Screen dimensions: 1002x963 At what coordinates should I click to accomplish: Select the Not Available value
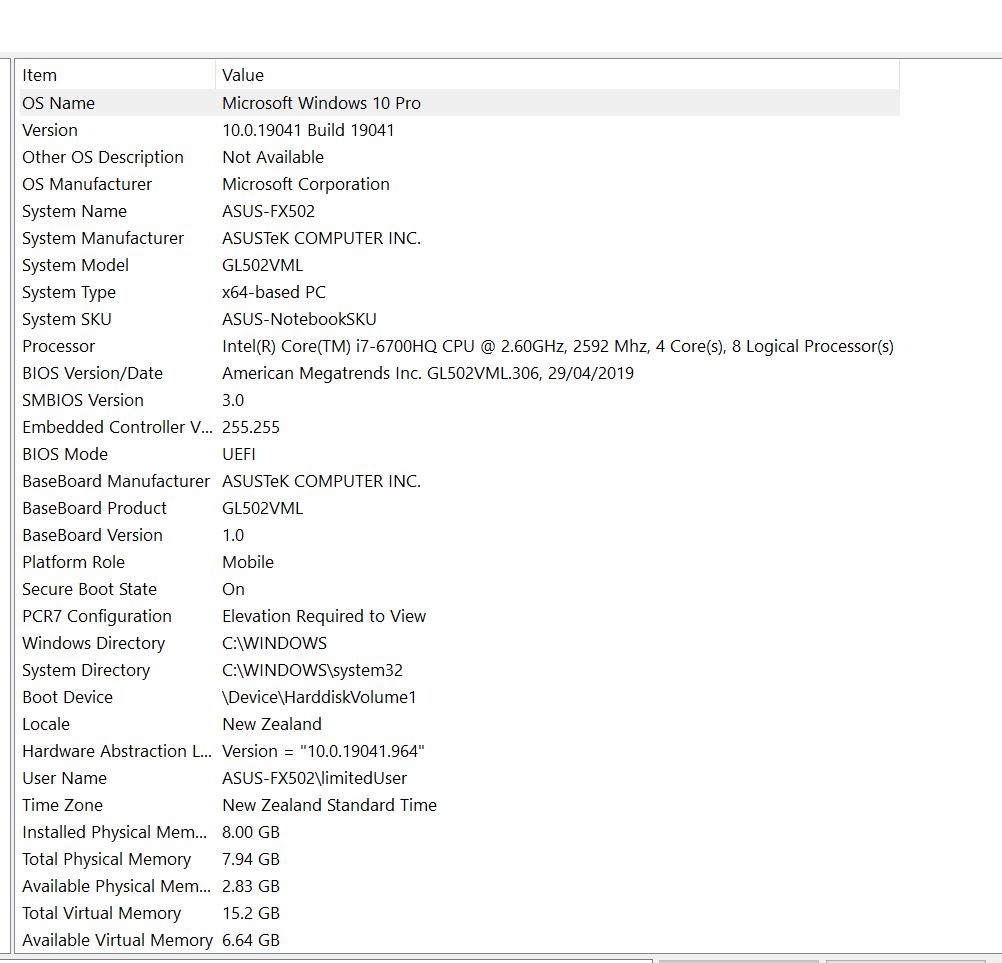(x=273, y=157)
